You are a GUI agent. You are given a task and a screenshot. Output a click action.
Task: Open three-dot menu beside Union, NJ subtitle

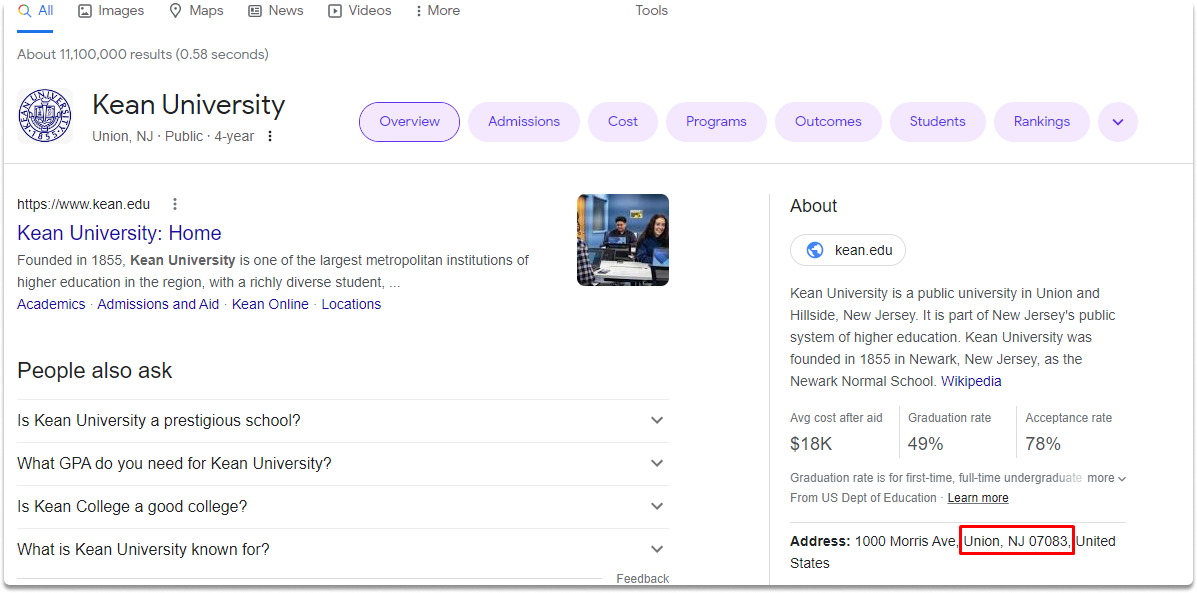[x=269, y=137]
